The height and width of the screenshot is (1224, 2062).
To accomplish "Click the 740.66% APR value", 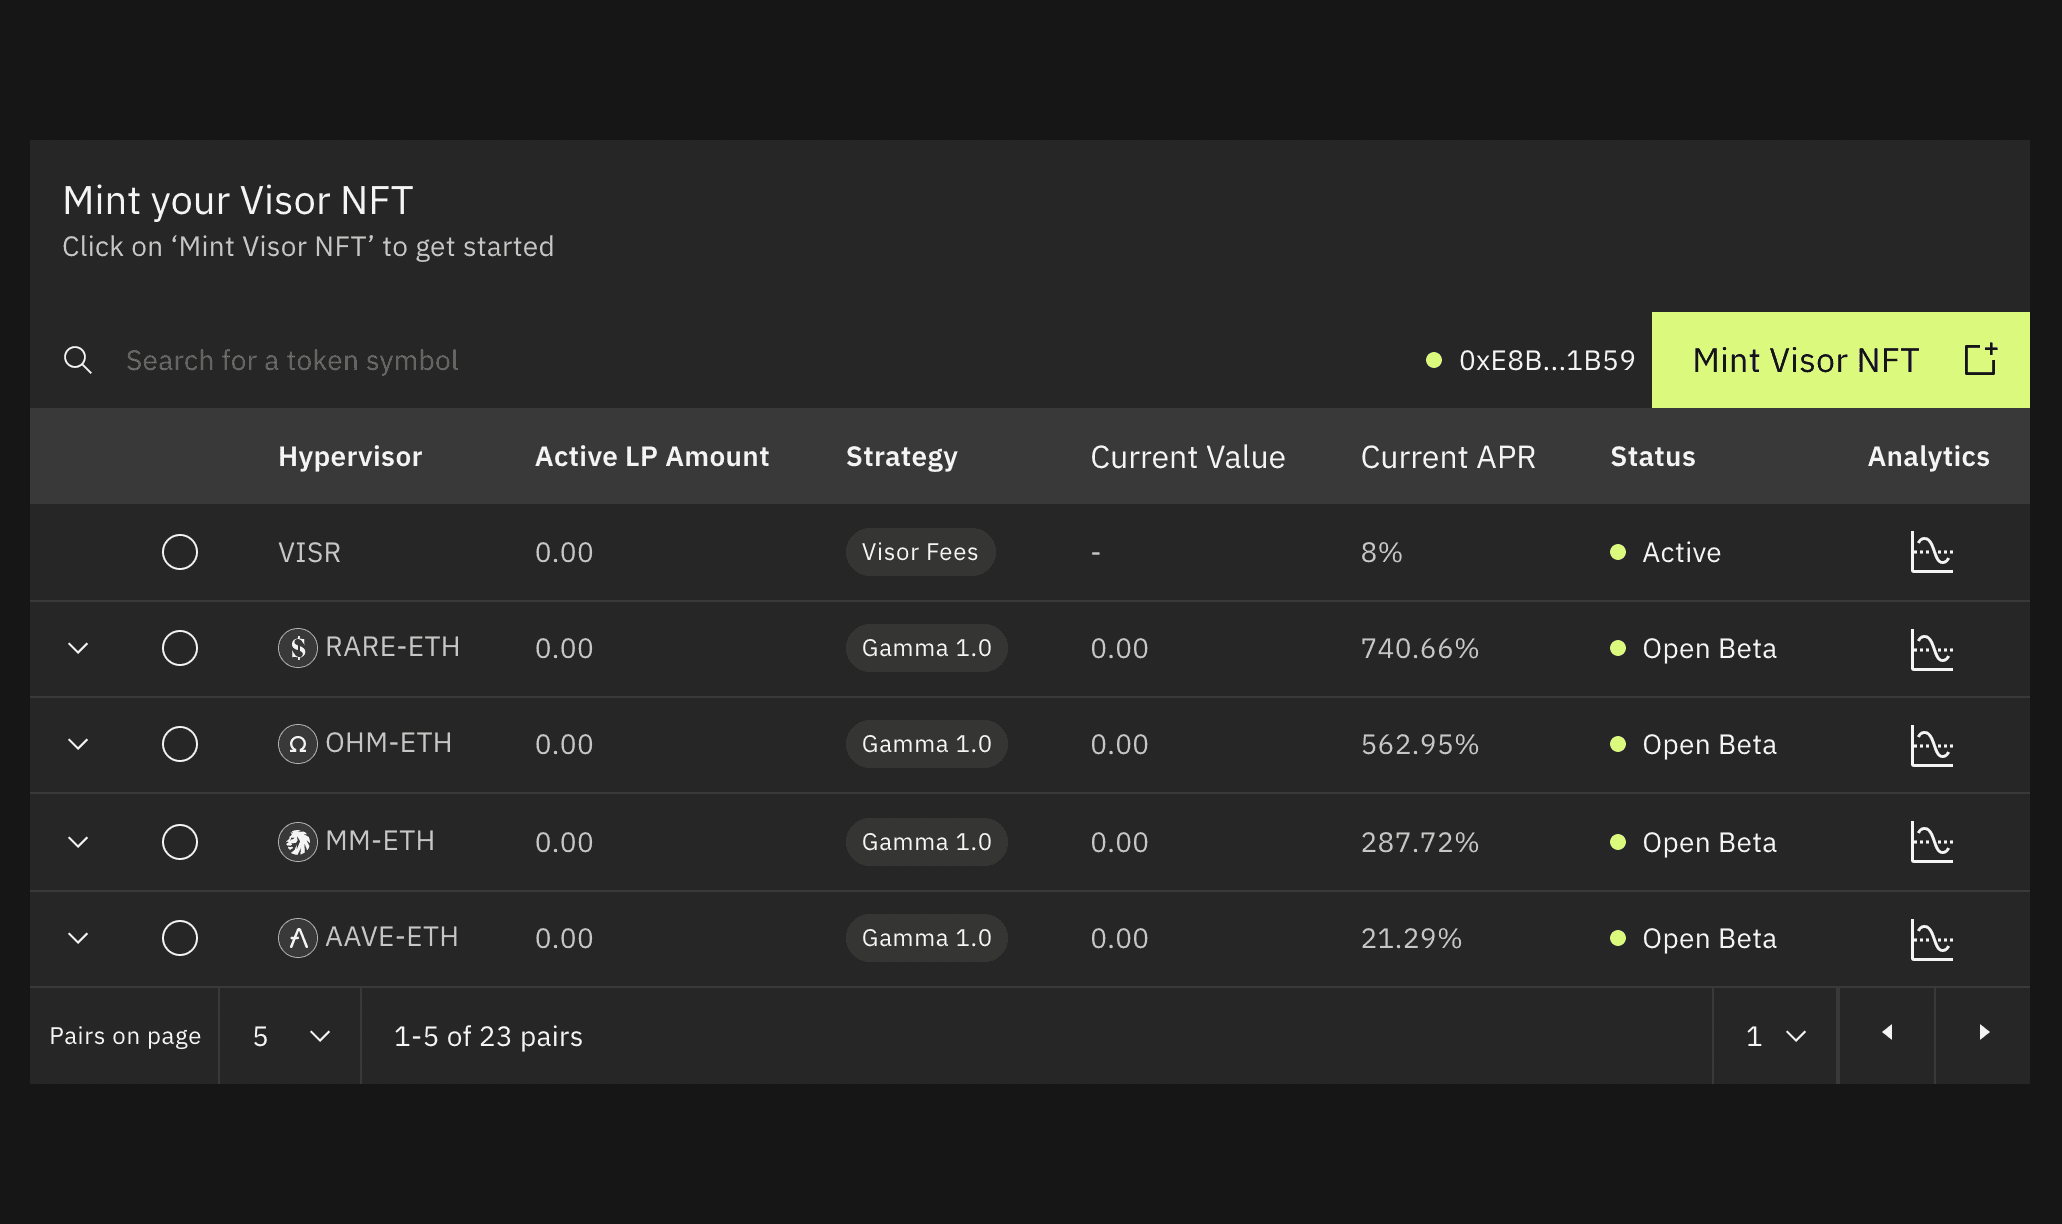I will tap(1420, 649).
